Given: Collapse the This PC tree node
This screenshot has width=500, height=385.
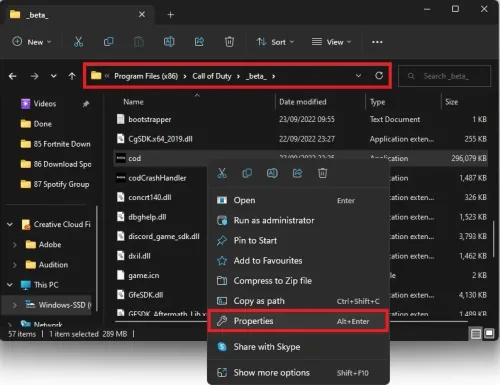Looking at the screenshot, I should pos(10,285).
